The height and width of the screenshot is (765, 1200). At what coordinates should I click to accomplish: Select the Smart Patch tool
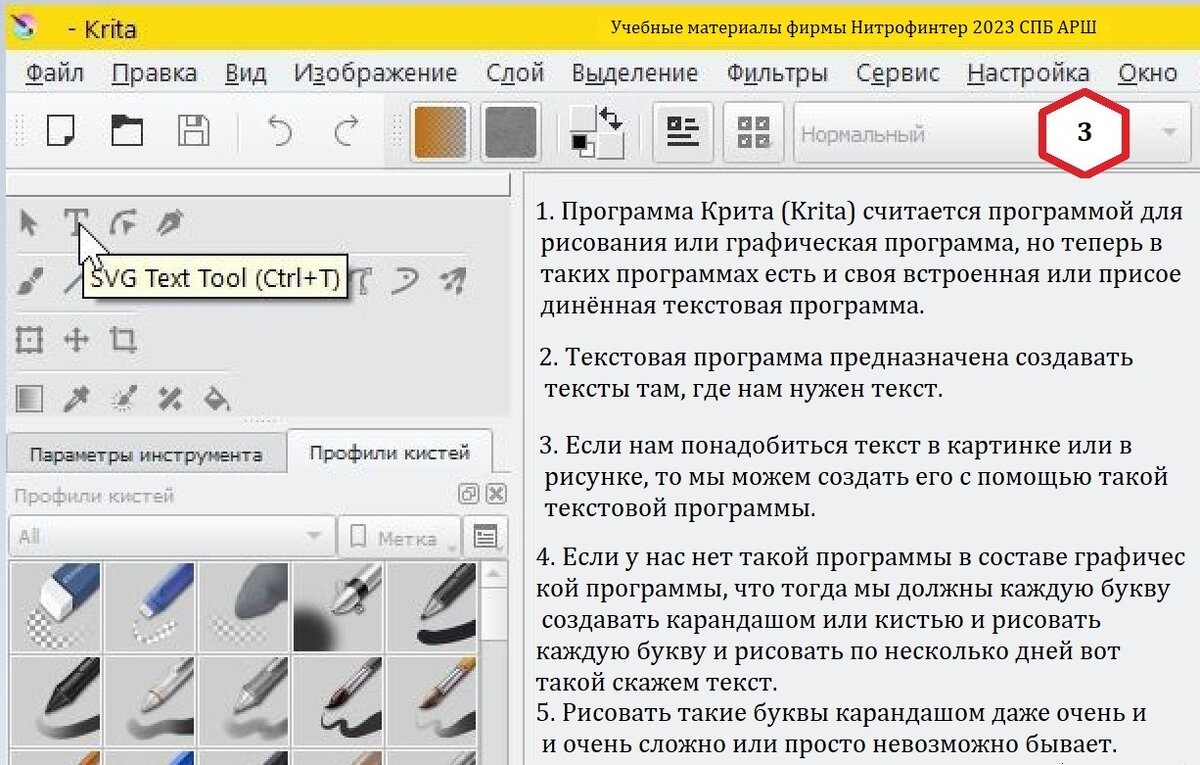click(x=168, y=399)
